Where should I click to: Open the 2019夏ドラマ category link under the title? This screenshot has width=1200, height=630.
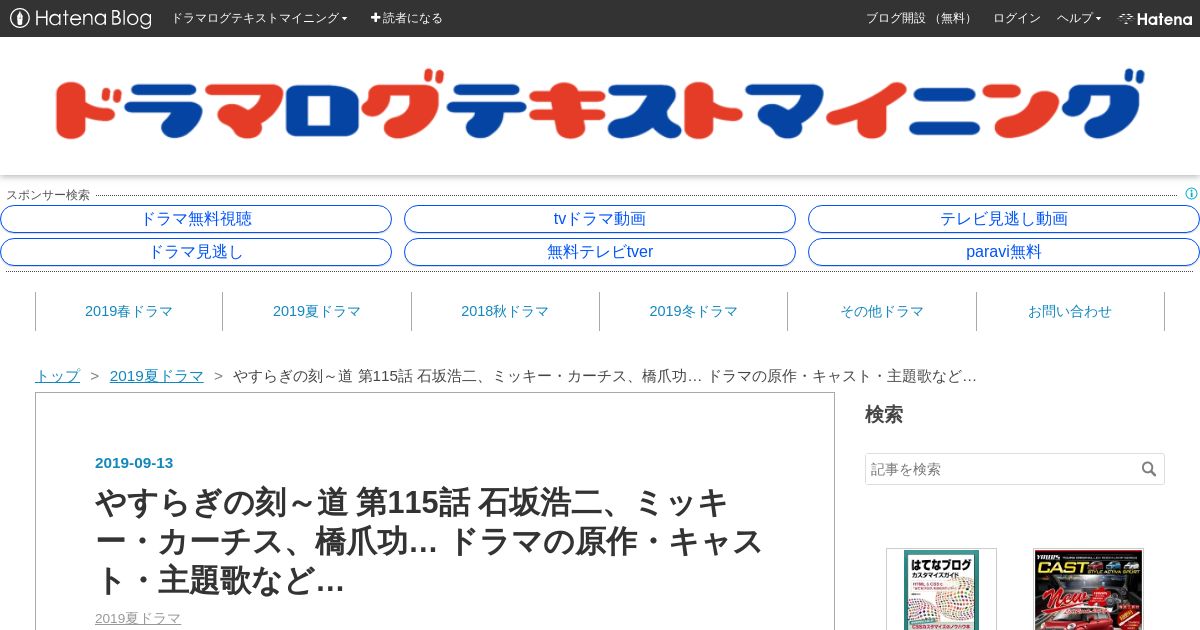[138, 618]
